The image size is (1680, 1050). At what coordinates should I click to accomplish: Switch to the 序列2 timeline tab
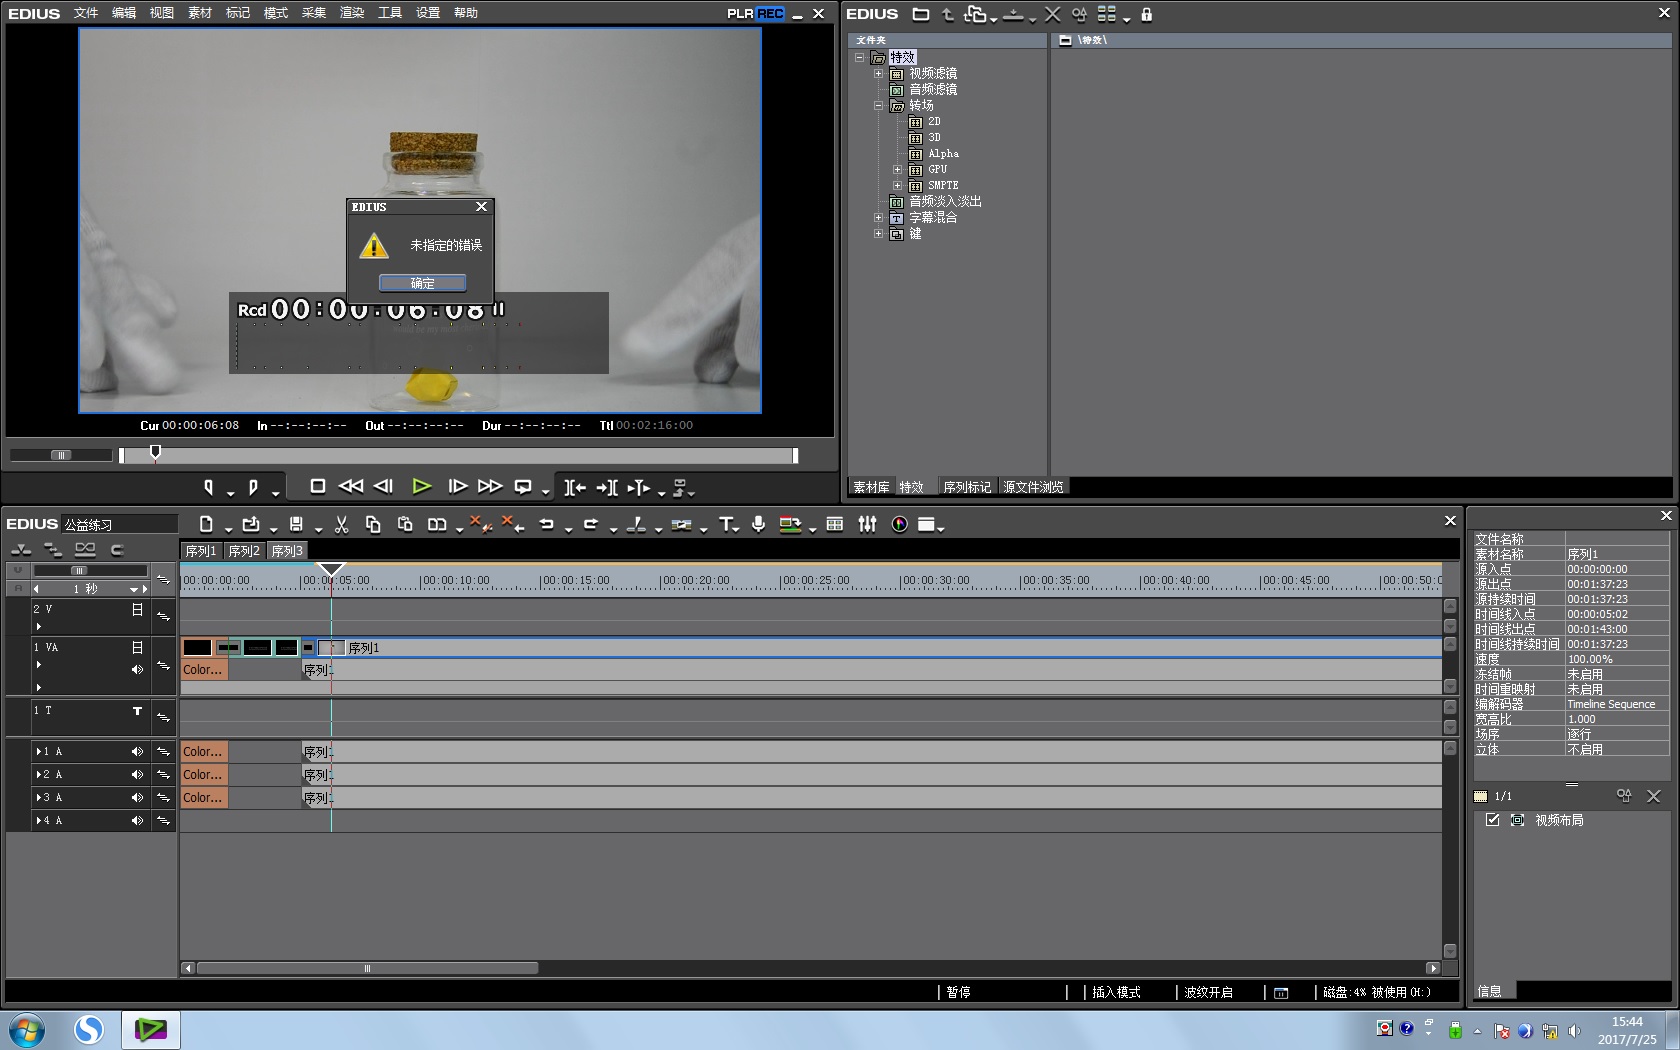[243, 551]
